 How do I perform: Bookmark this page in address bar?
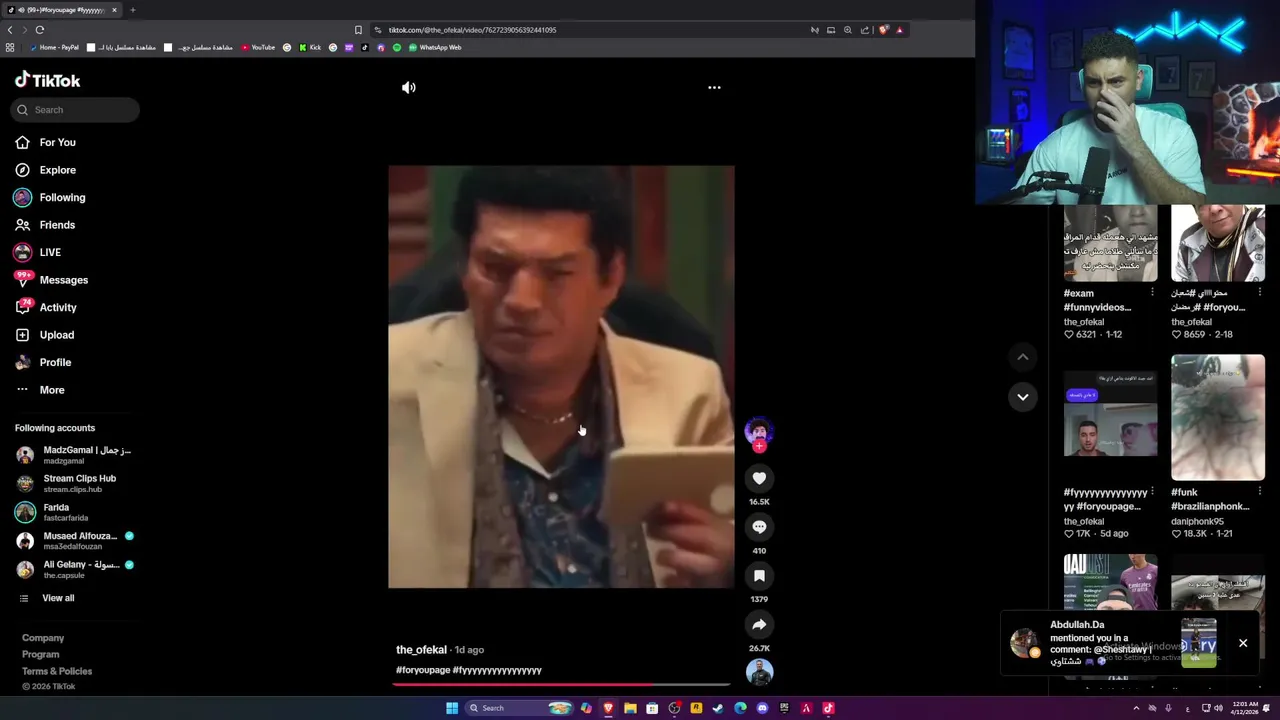click(358, 30)
